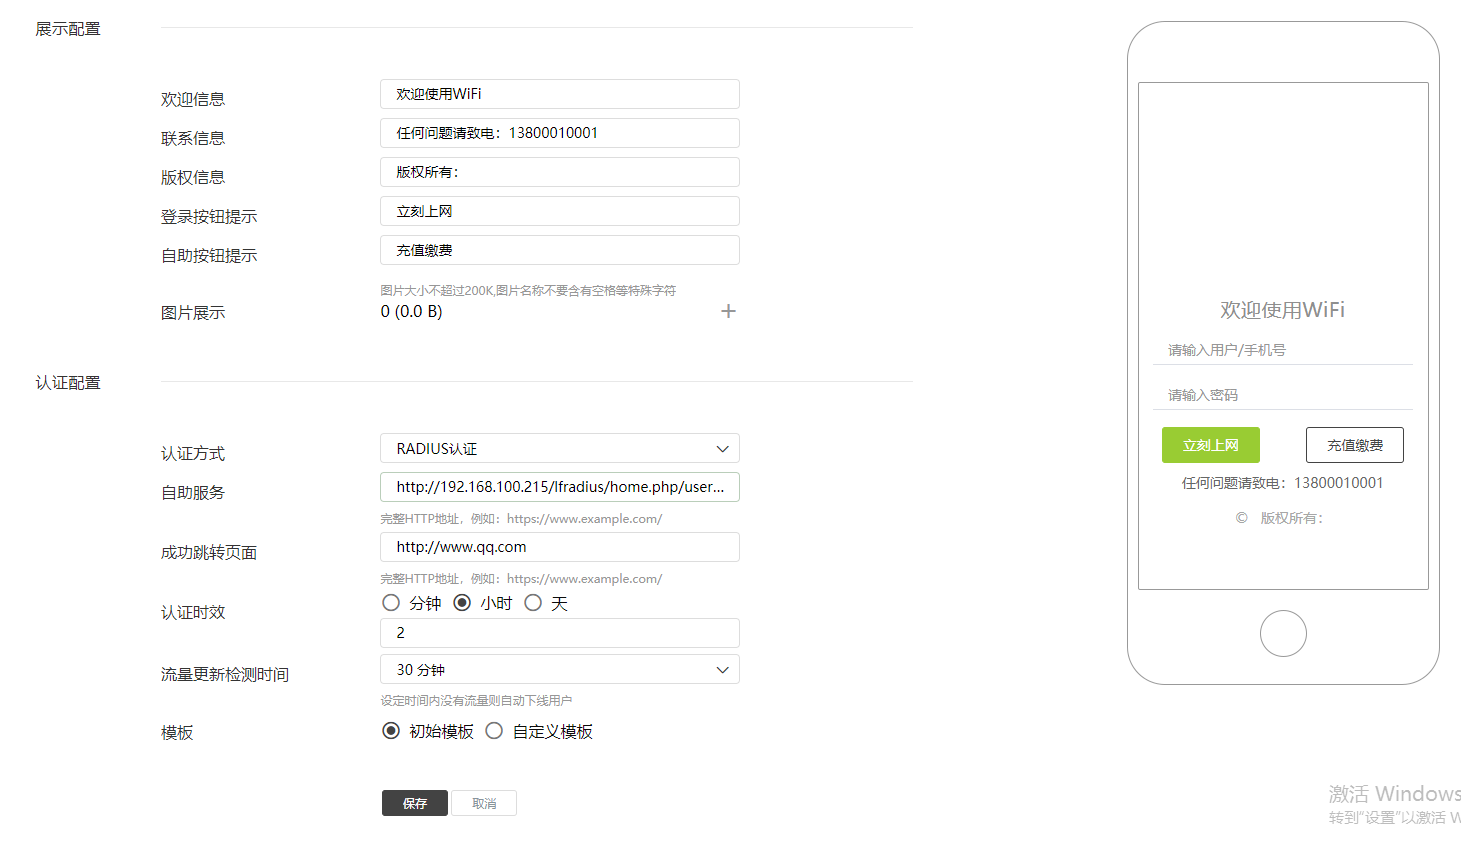Click the 成功跳转页面 URL field
The height and width of the screenshot is (853, 1461).
[559, 547]
